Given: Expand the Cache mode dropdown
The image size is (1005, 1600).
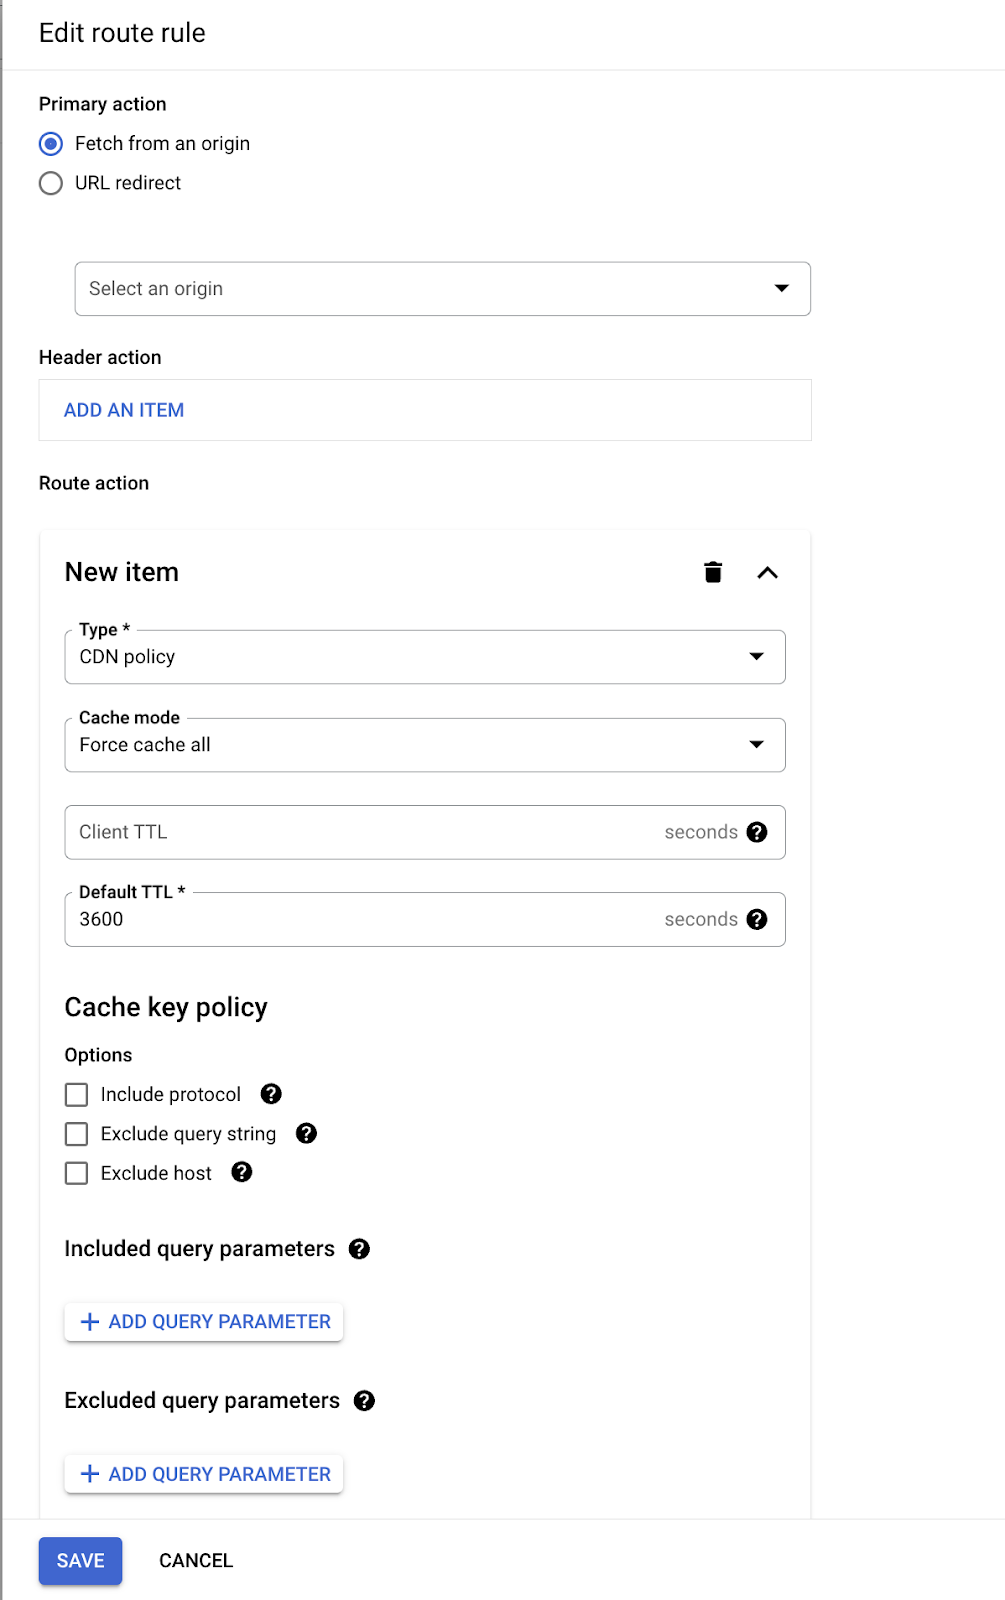Looking at the screenshot, I should pyautogui.click(x=424, y=745).
